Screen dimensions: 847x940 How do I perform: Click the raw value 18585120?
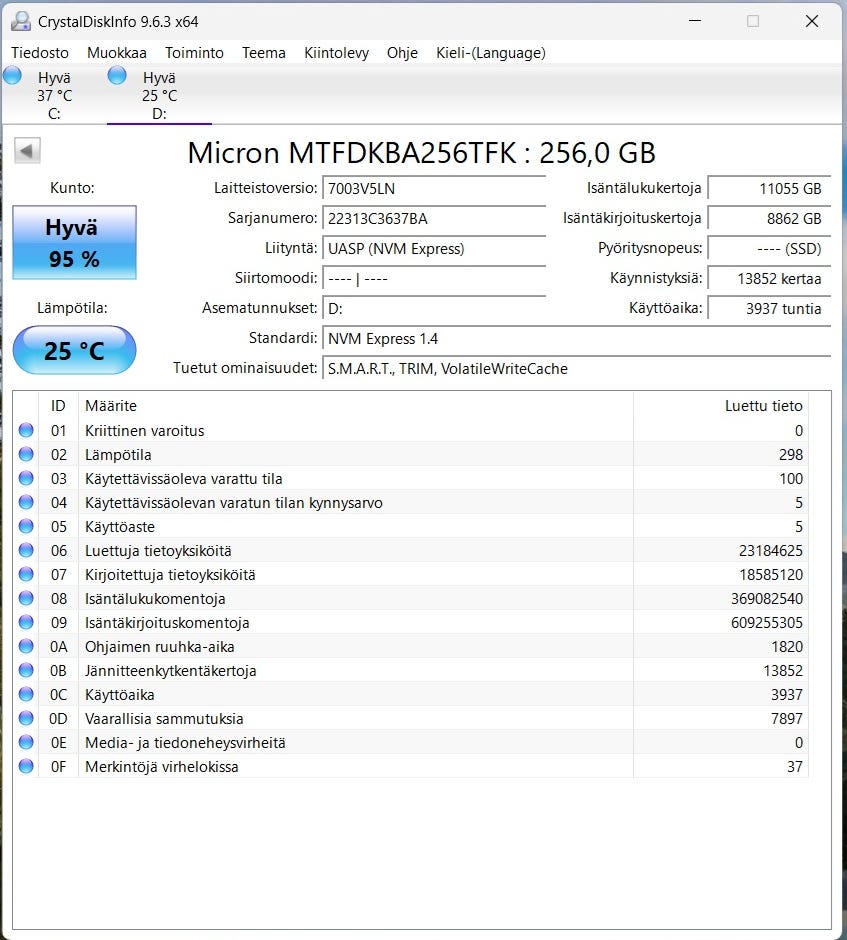[771, 574]
